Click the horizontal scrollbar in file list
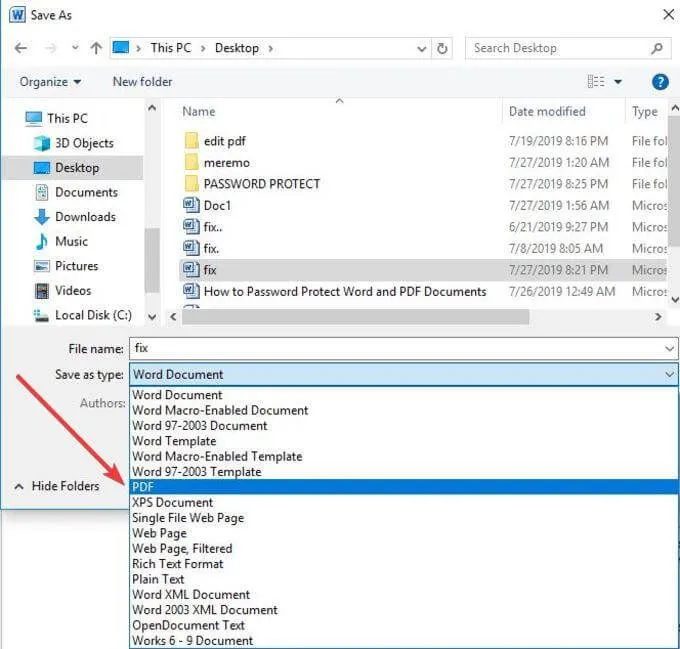Screen dimensions: 680x649 pyautogui.click(x=355, y=316)
